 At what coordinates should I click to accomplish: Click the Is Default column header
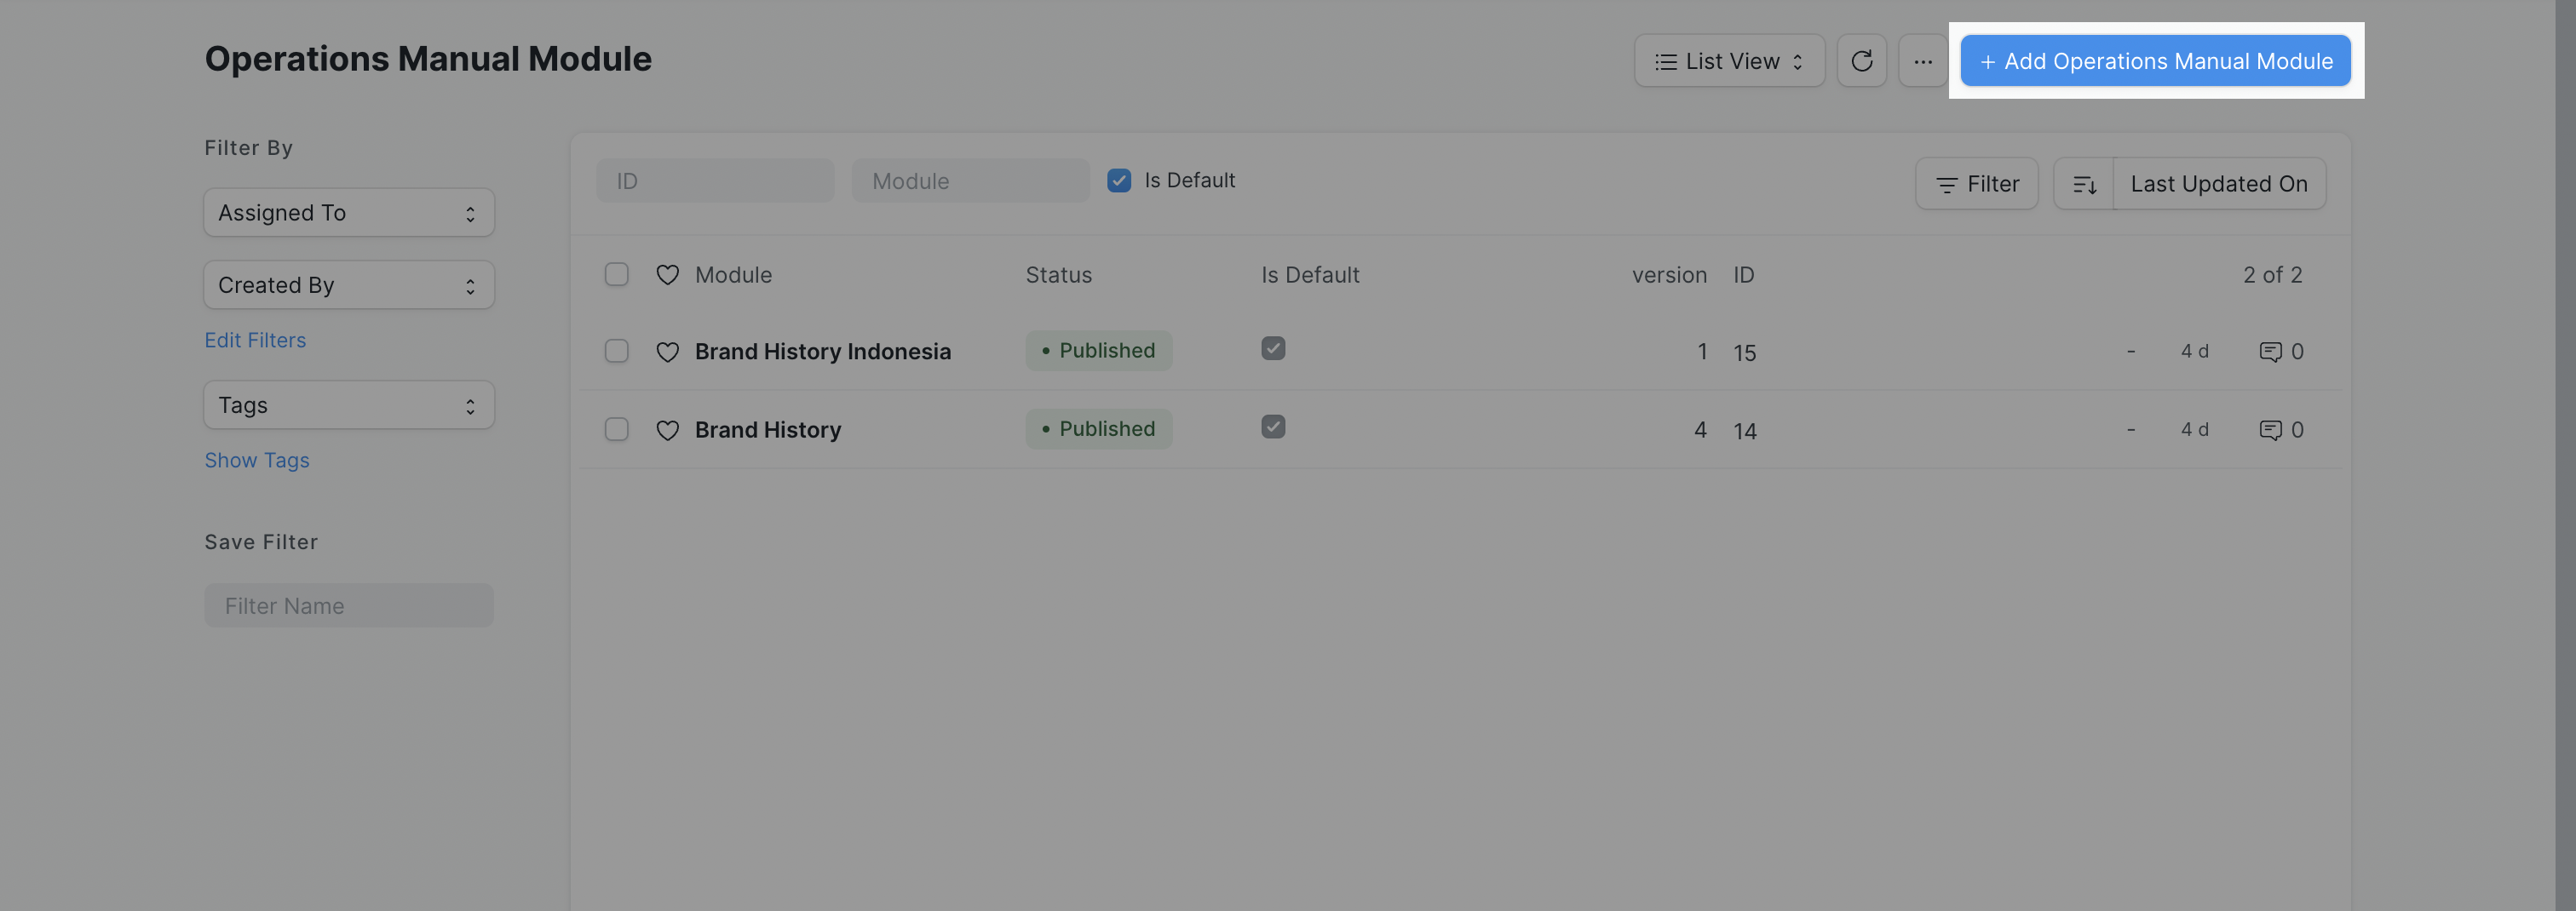[1310, 275]
